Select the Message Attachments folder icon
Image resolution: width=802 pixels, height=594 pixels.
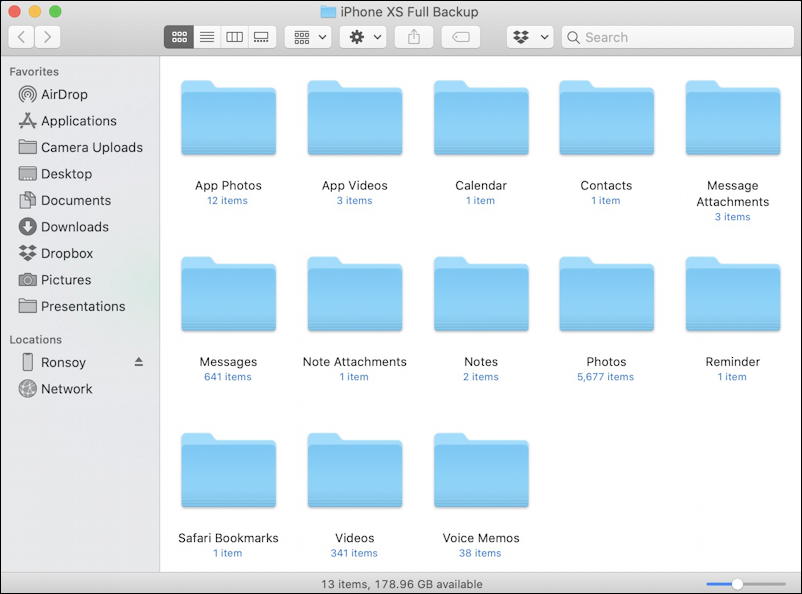point(733,118)
